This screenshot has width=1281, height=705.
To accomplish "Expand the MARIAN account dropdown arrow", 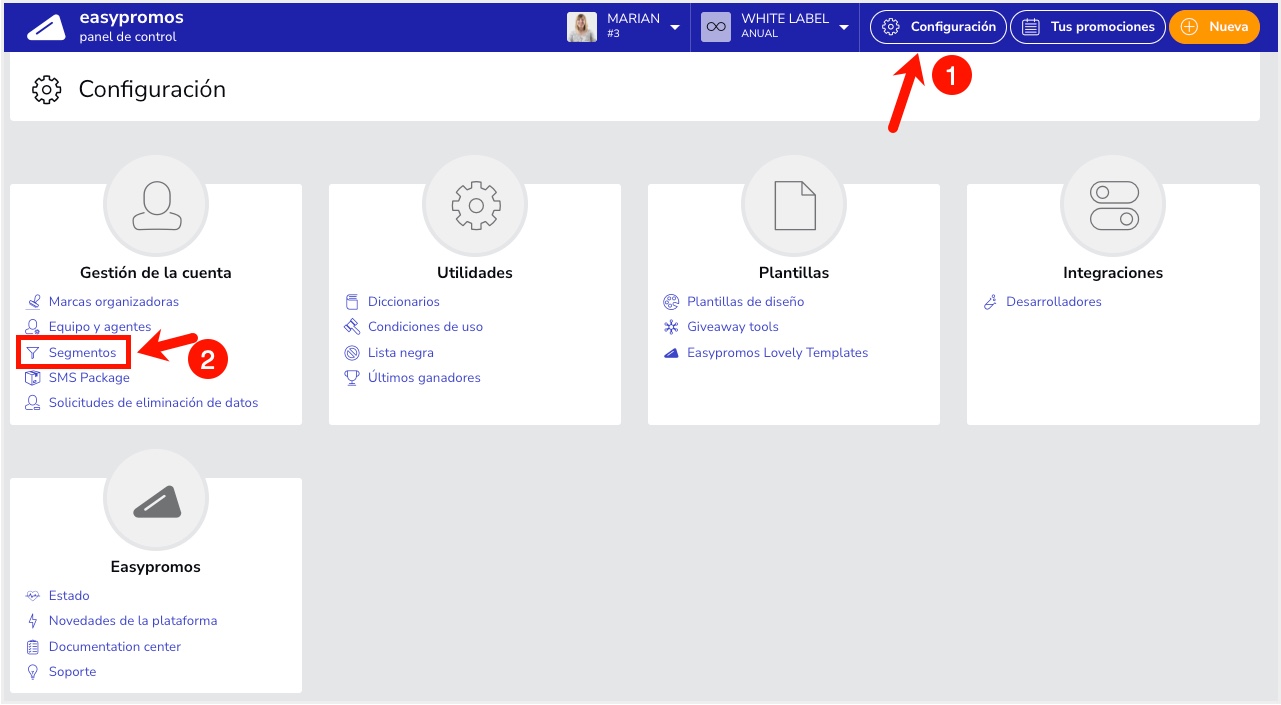I will point(675,27).
